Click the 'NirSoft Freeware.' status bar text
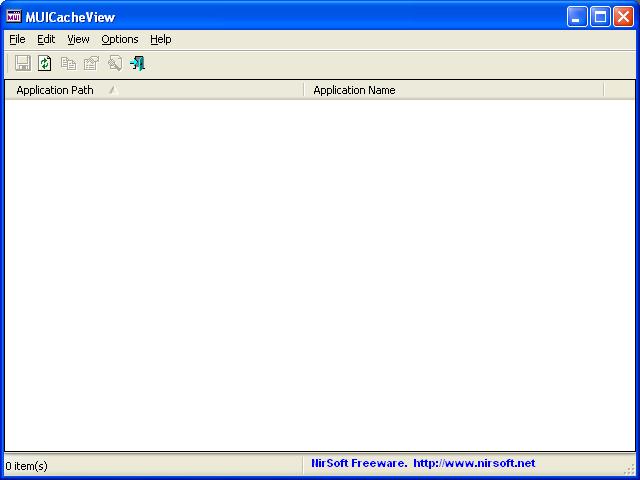This screenshot has width=640, height=480. [359, 464]
